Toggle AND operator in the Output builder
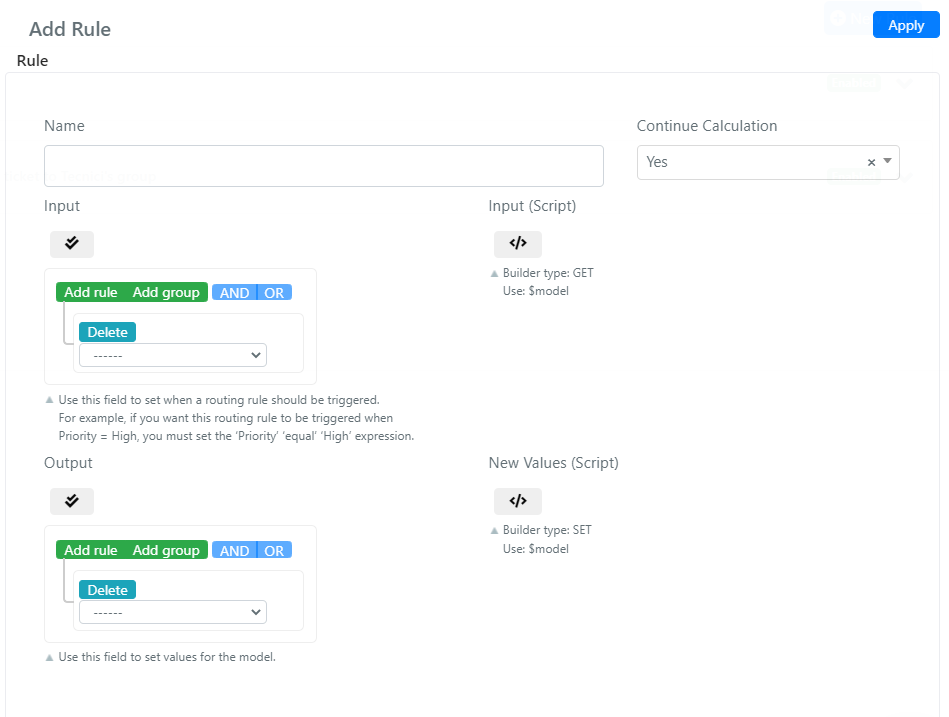 [234, 551]
